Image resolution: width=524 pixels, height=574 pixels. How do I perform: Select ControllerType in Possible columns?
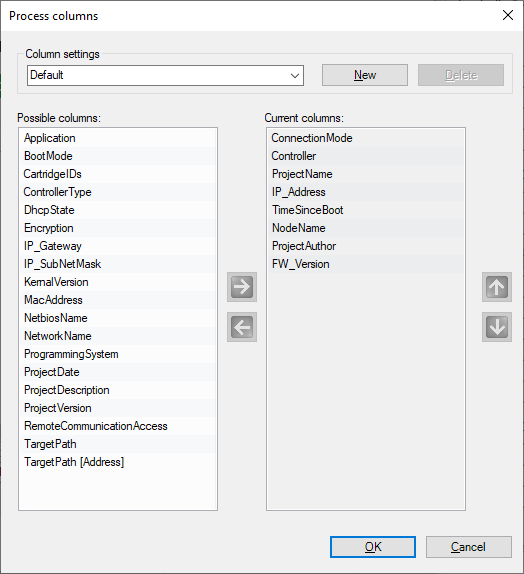click(118, 192)
